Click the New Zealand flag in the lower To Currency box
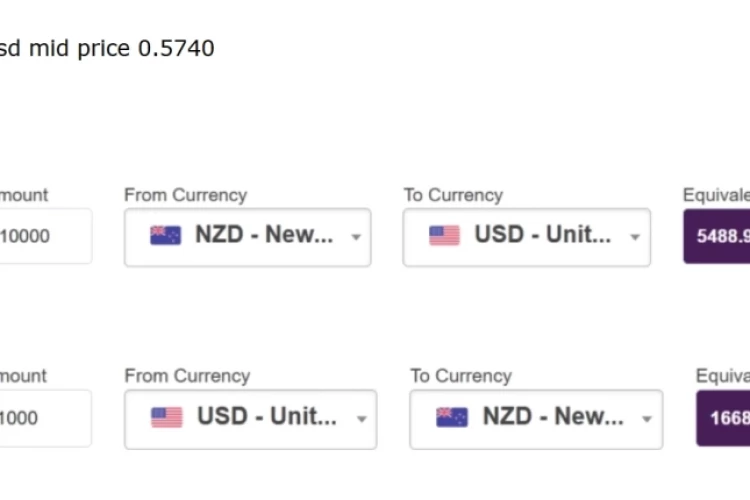 click(x=452, y=417)
